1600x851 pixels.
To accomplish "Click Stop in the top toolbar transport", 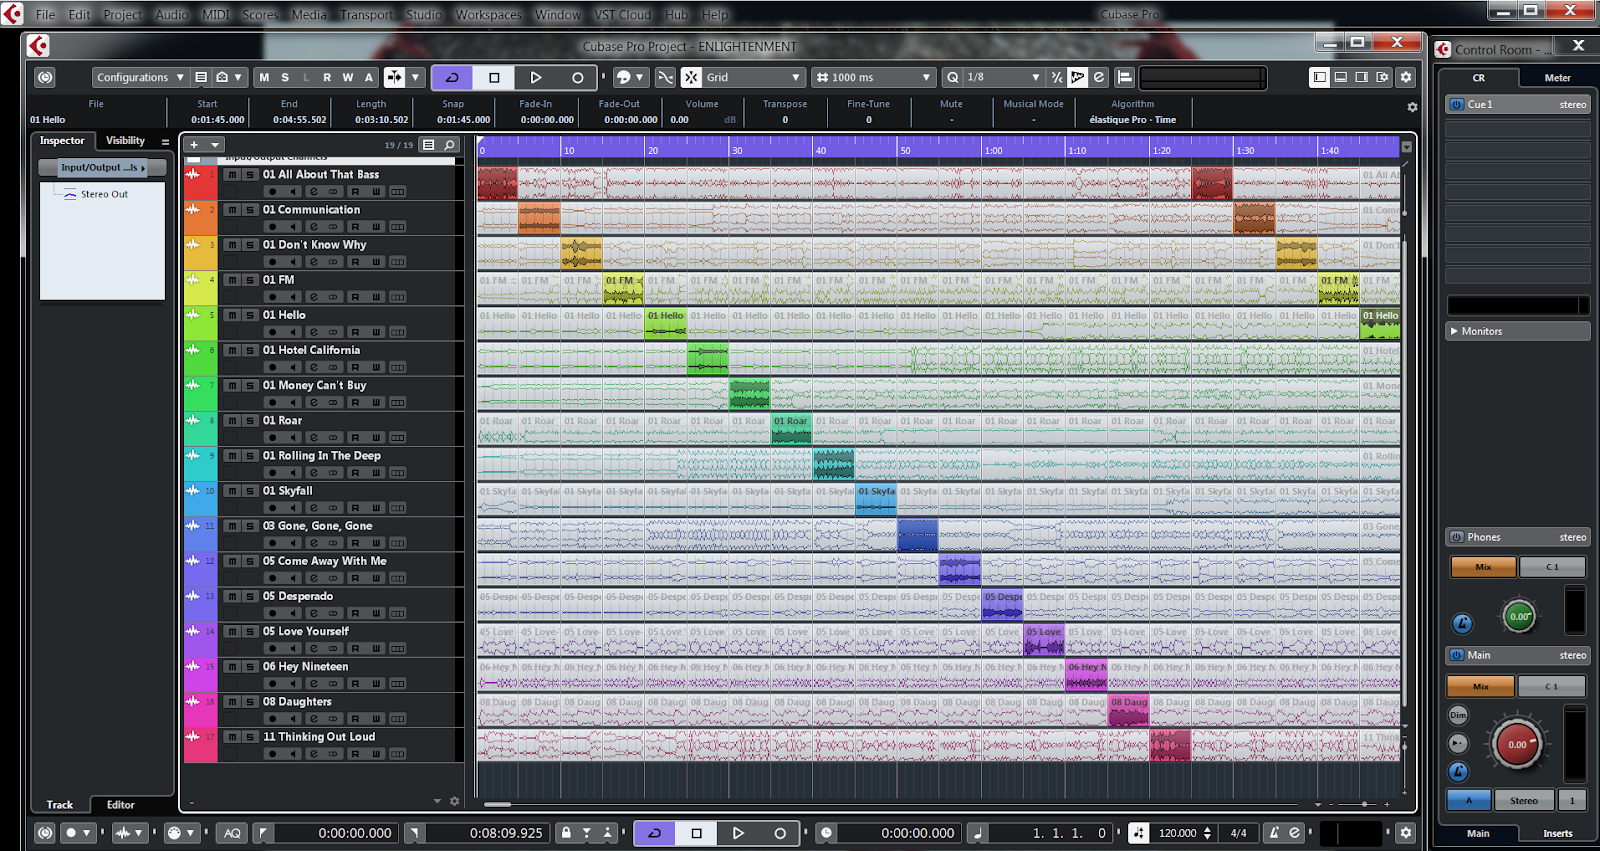I will [x=494, y=77].
